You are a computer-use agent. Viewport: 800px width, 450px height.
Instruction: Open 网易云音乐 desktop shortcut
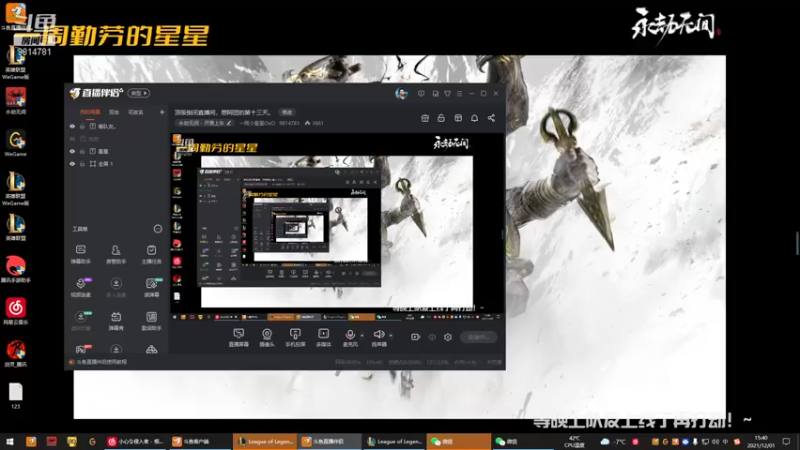point(15,311)
